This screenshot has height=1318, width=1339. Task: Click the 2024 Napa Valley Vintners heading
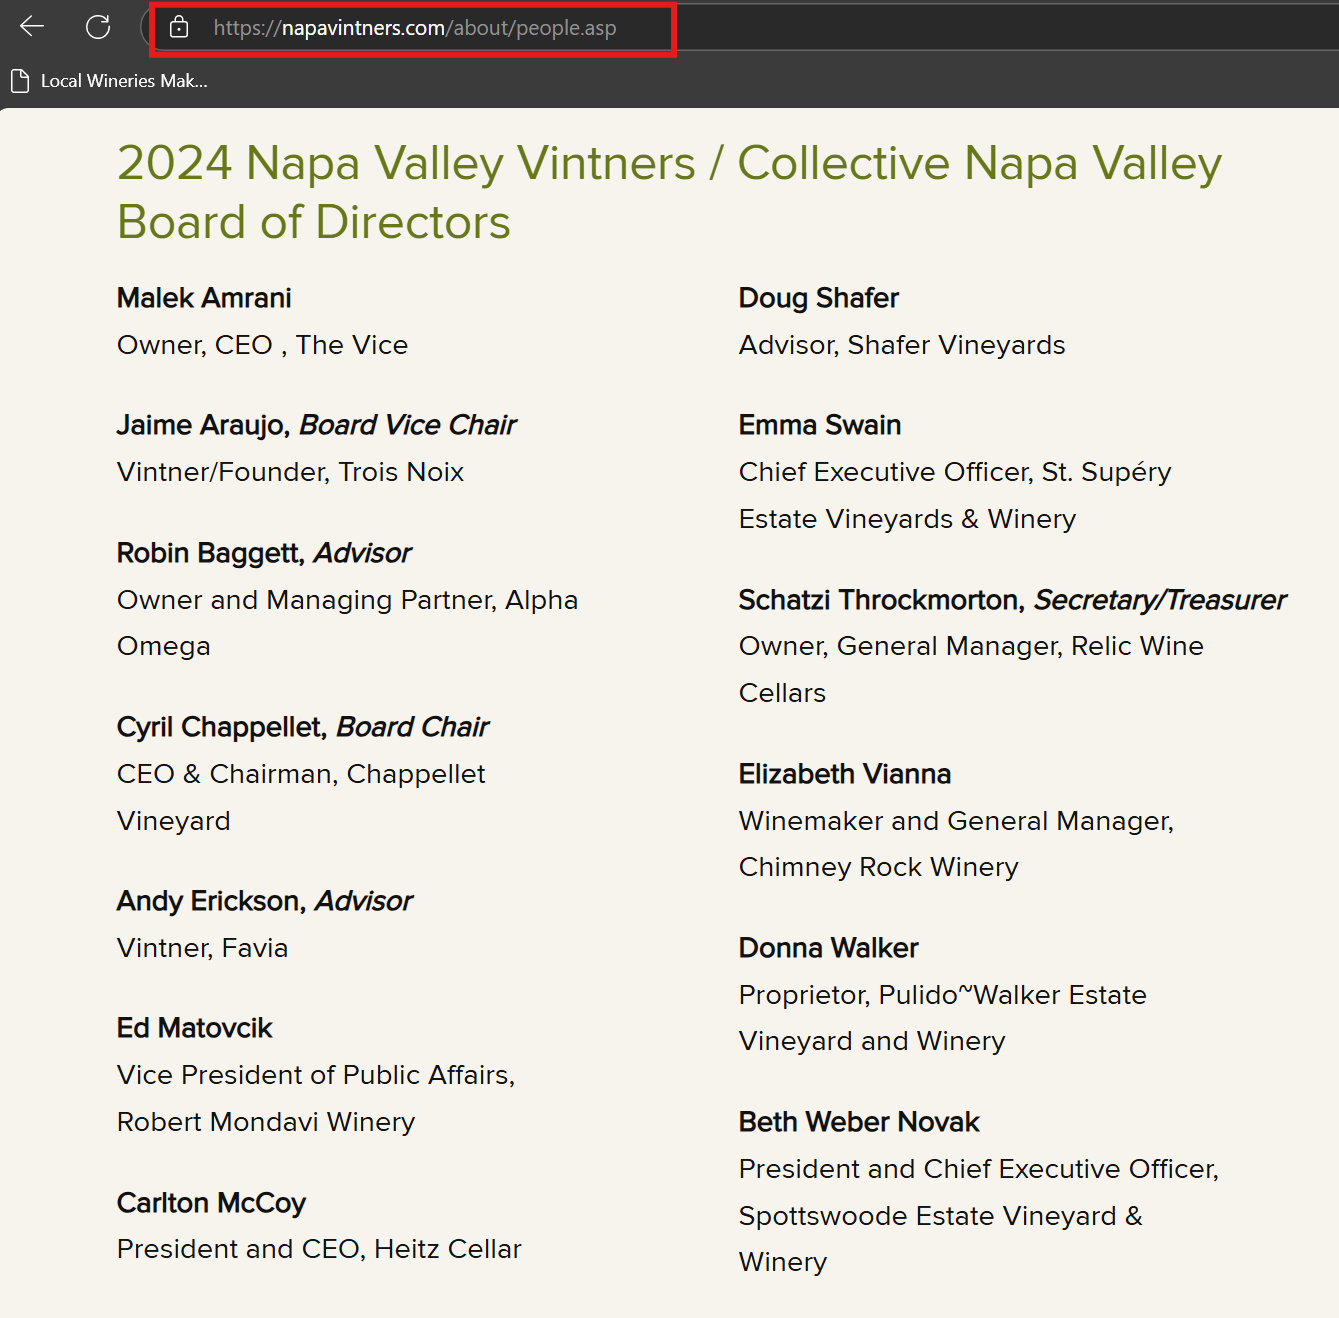tap(669, 192)
